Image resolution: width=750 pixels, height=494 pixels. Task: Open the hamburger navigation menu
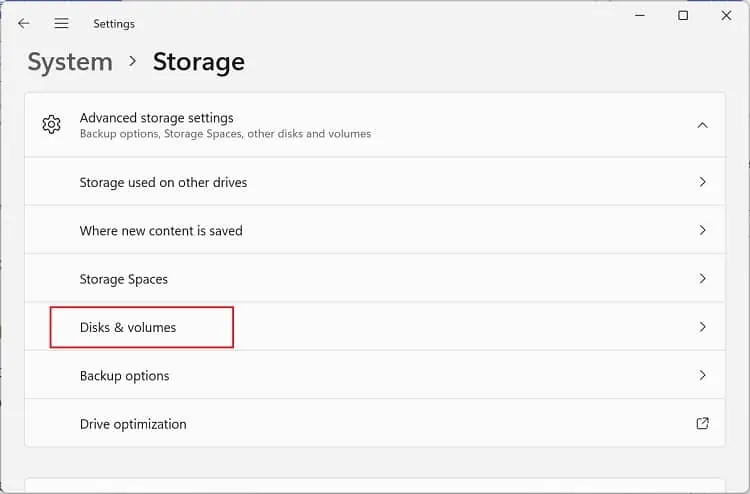coord(62,23)
